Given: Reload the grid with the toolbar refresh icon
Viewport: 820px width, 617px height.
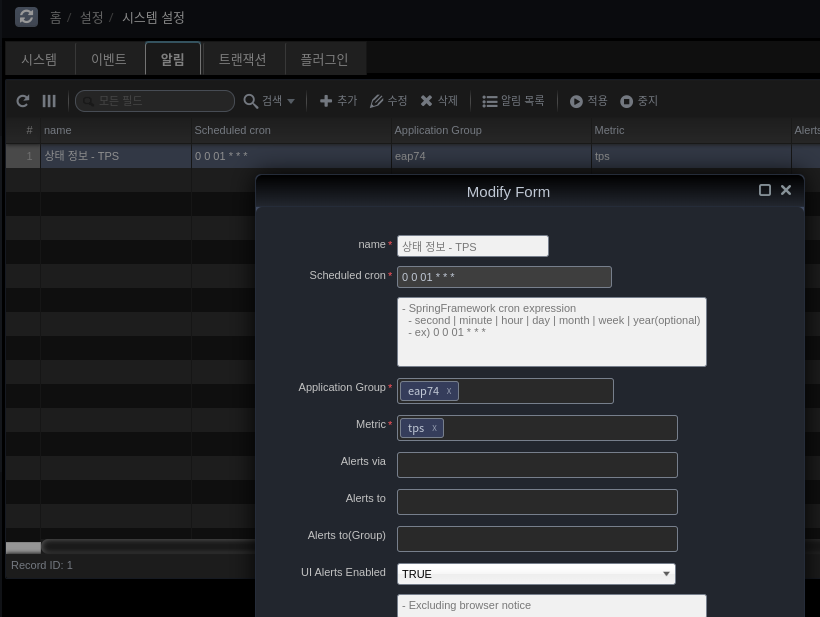Looking at the screenshot, I should tap(23, 101).
